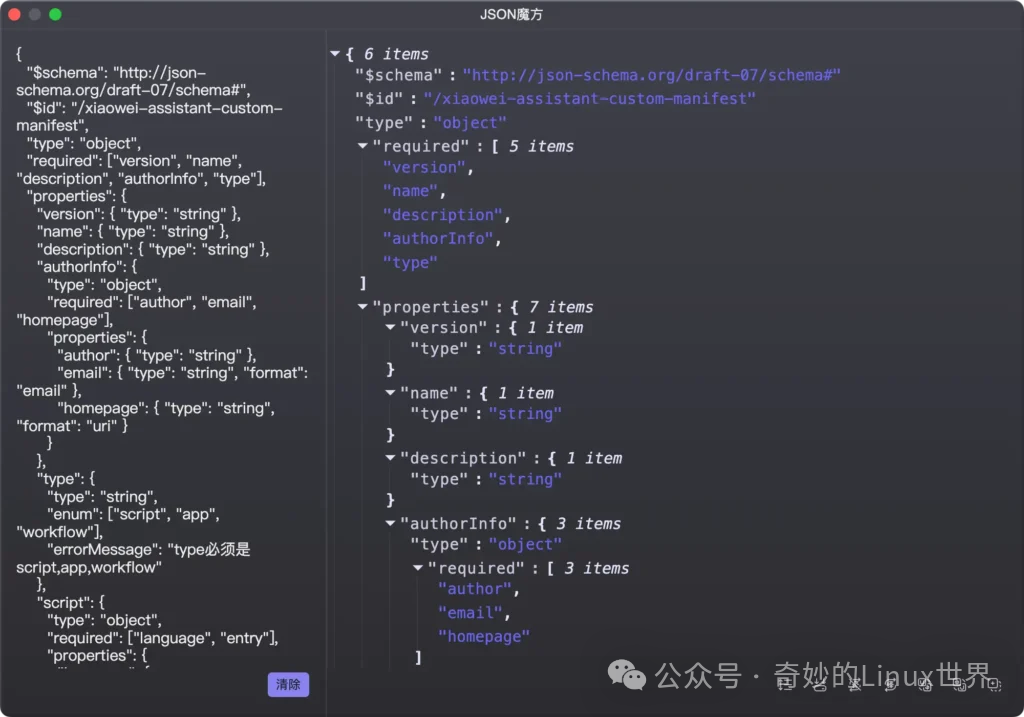Click the "object" value of the top-level type
1024x717 pixels.
[470, 123]
